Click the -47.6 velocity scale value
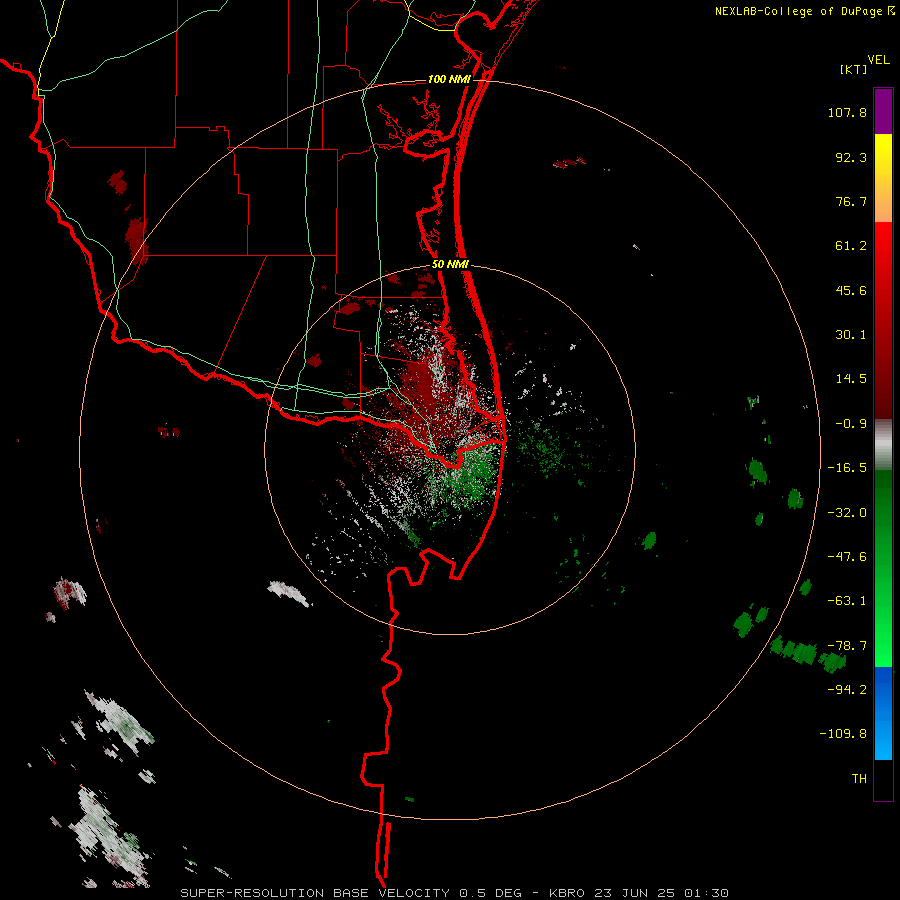The image size is (900, 900). point(847,557)
